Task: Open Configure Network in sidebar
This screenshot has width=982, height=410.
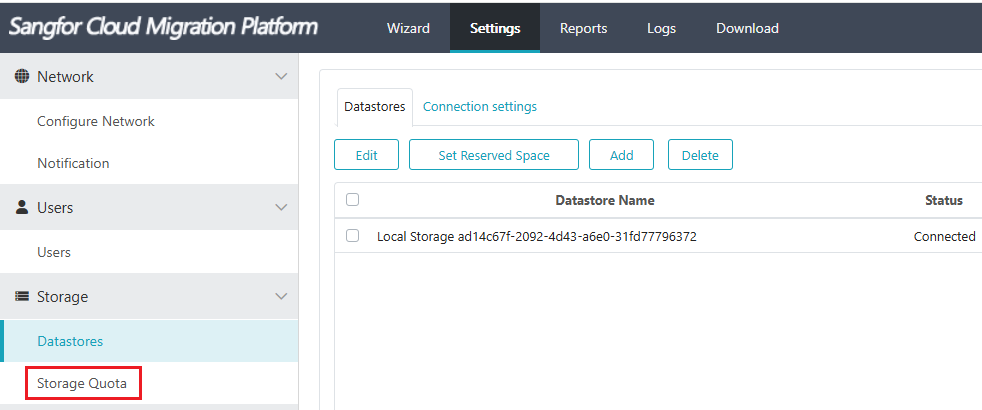Action: [x=96, y=121]
